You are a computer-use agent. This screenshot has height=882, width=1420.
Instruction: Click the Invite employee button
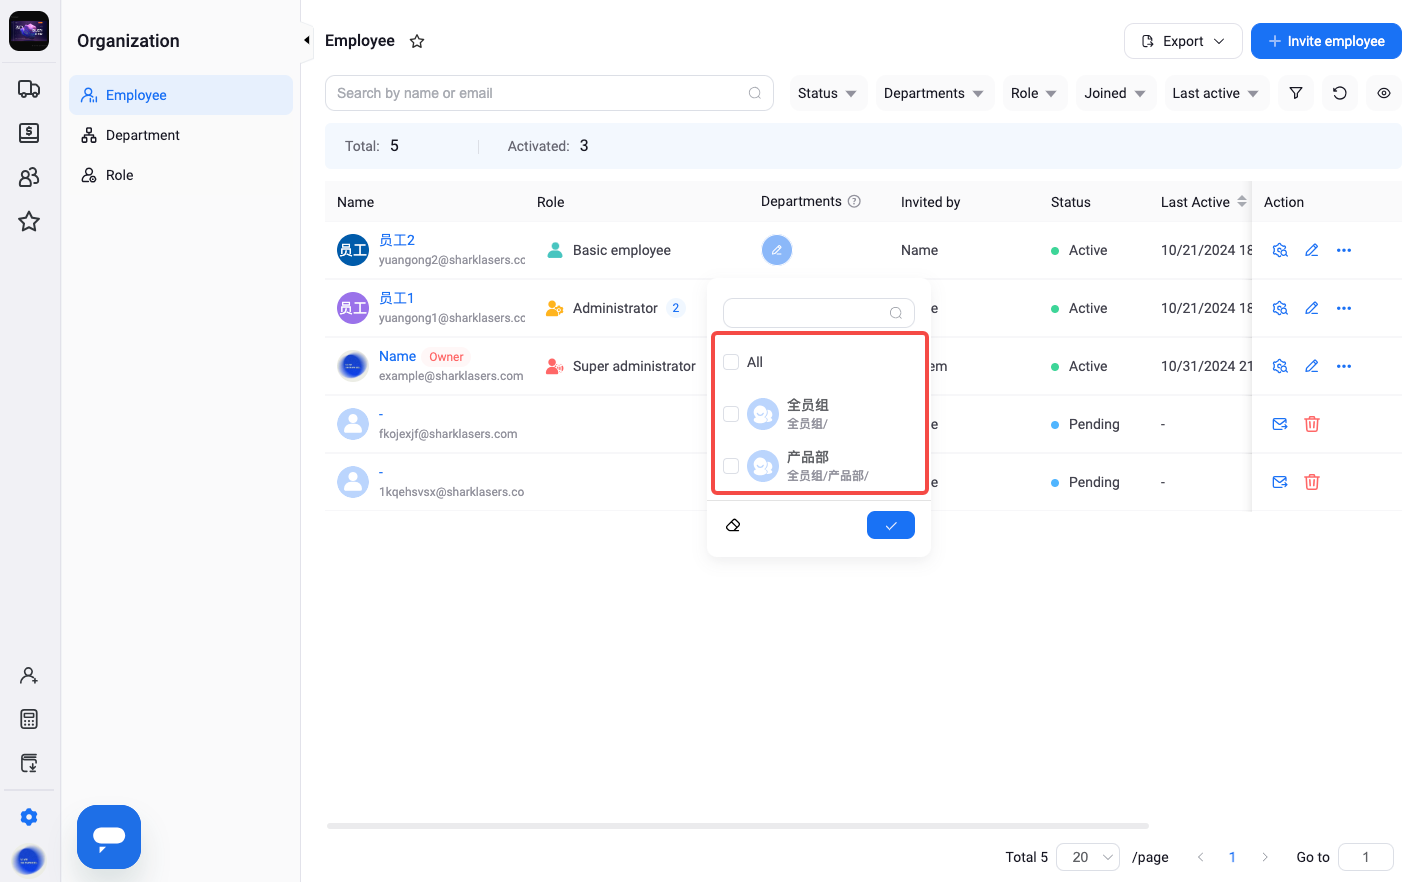[1326, 41]
